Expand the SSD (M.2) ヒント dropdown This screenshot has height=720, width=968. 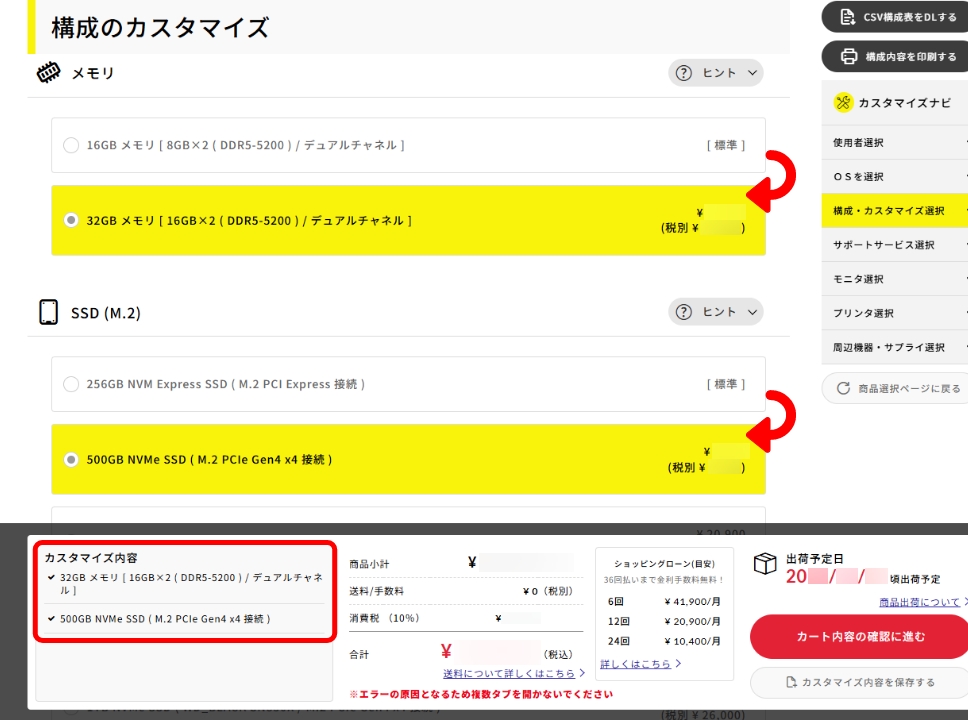coord(715,312)
